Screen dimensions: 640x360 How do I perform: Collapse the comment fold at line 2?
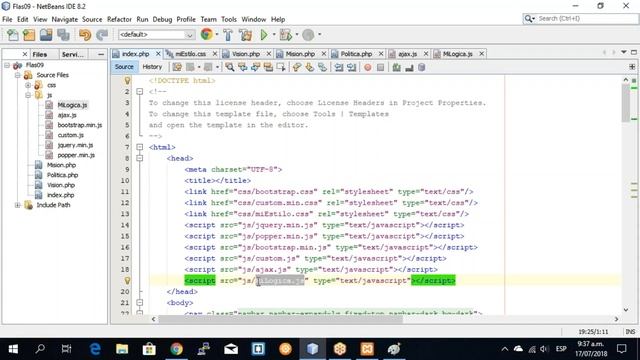(140, 91)
